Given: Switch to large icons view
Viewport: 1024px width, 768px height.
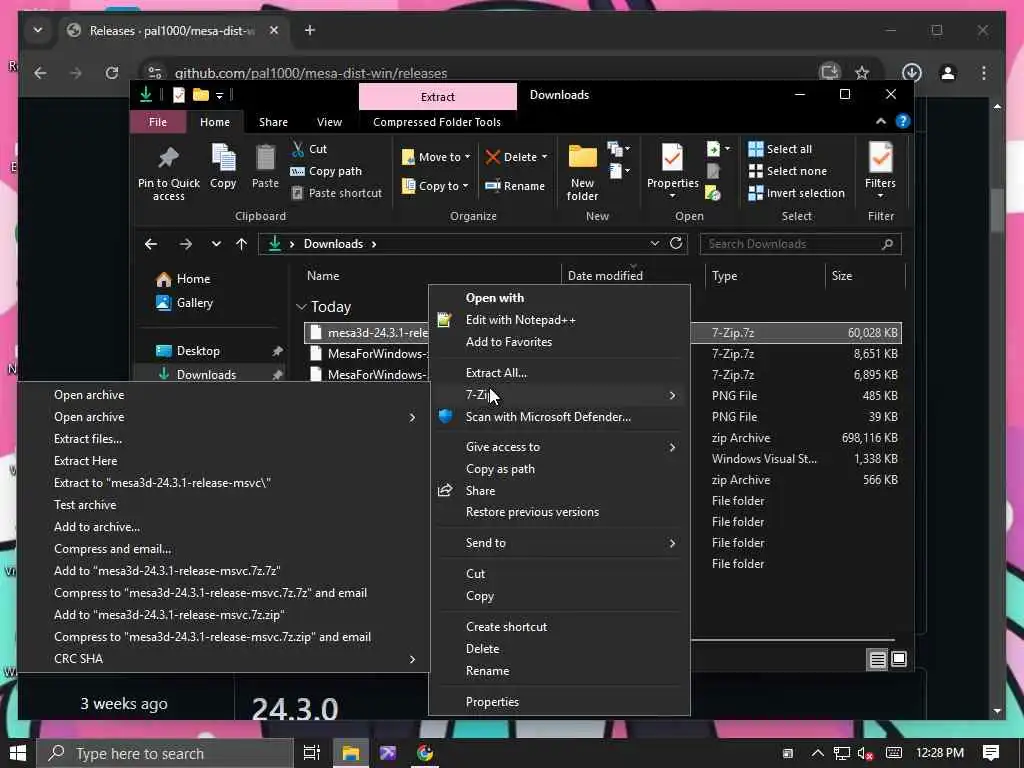Looking at the screenshot, I should (899, 660).
